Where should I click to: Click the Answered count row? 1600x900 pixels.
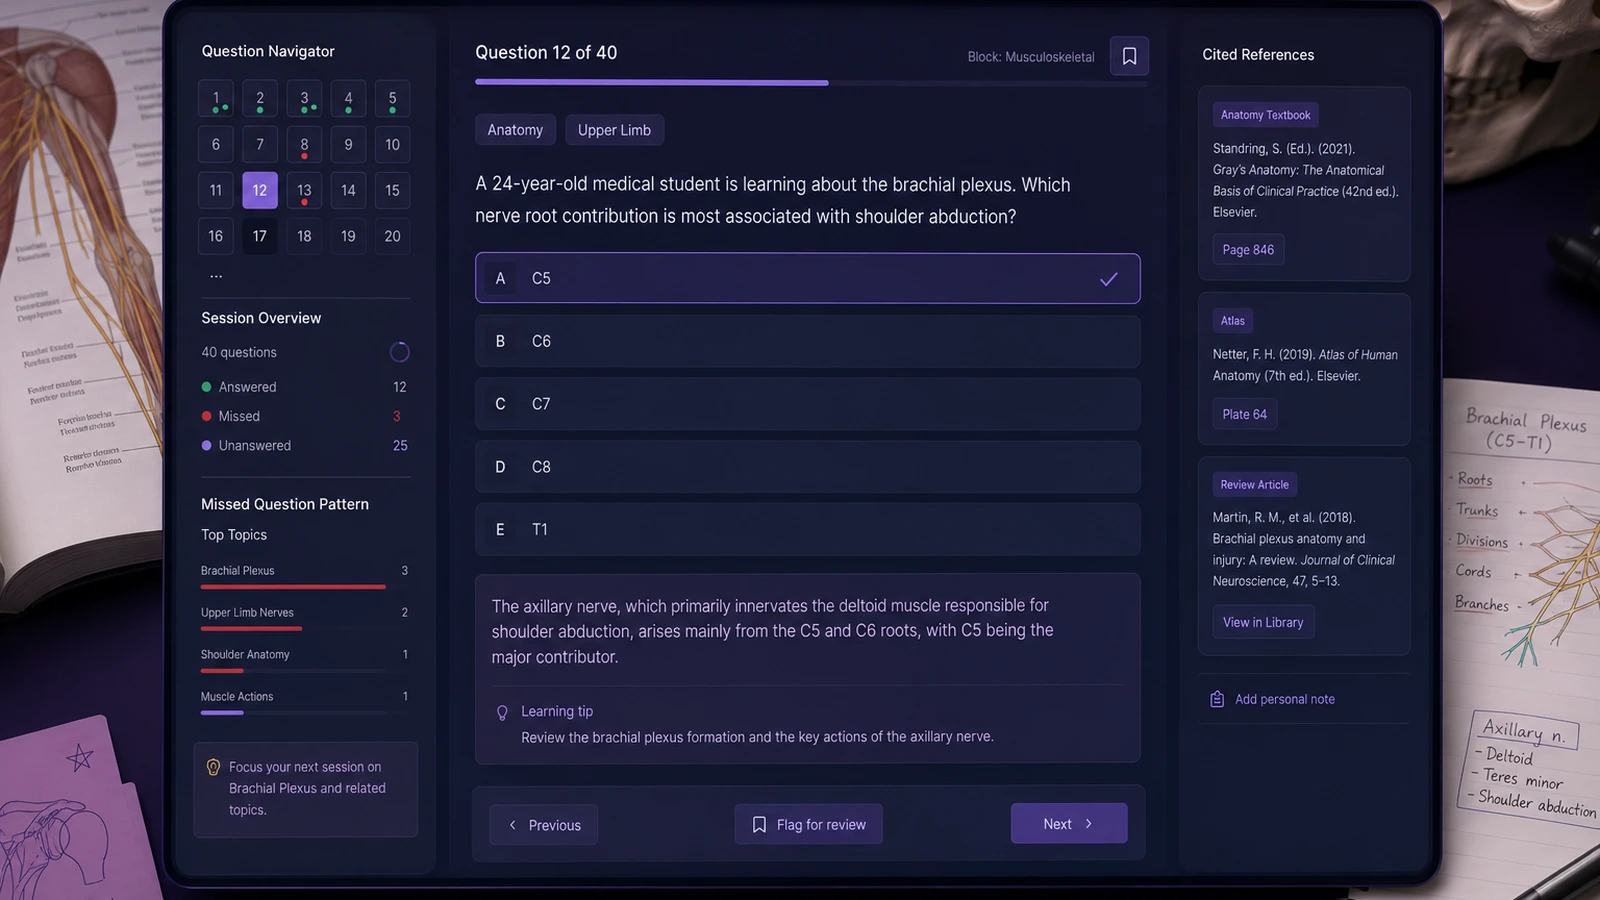click(305, 387)
